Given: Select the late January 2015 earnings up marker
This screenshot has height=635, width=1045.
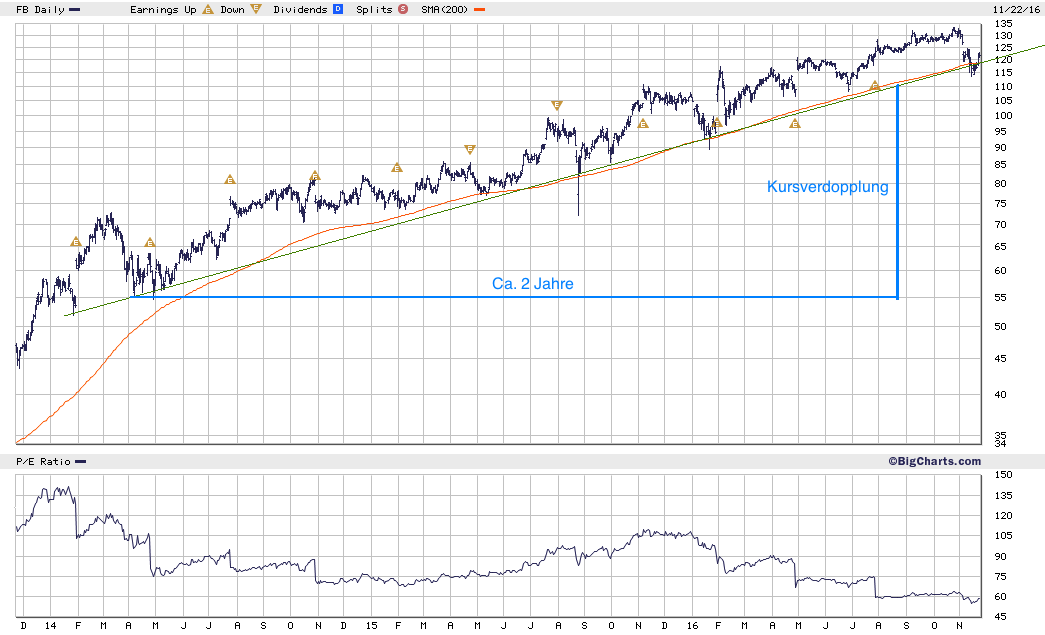Looking at the screenshot, I should [397, 168].
